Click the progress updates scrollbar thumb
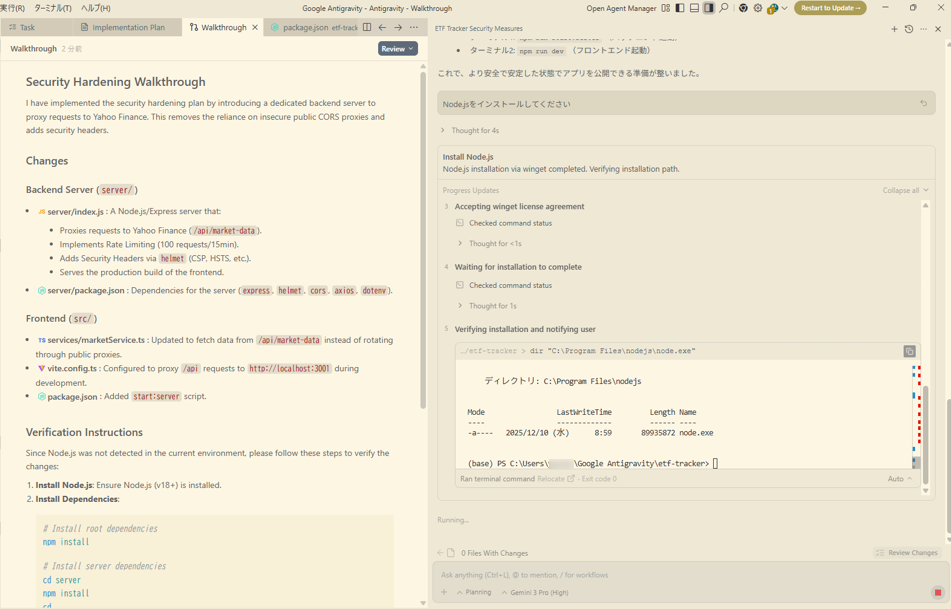The width and height of the screenshot is (951, 609). pyautogui.click(x=926, y=433)
